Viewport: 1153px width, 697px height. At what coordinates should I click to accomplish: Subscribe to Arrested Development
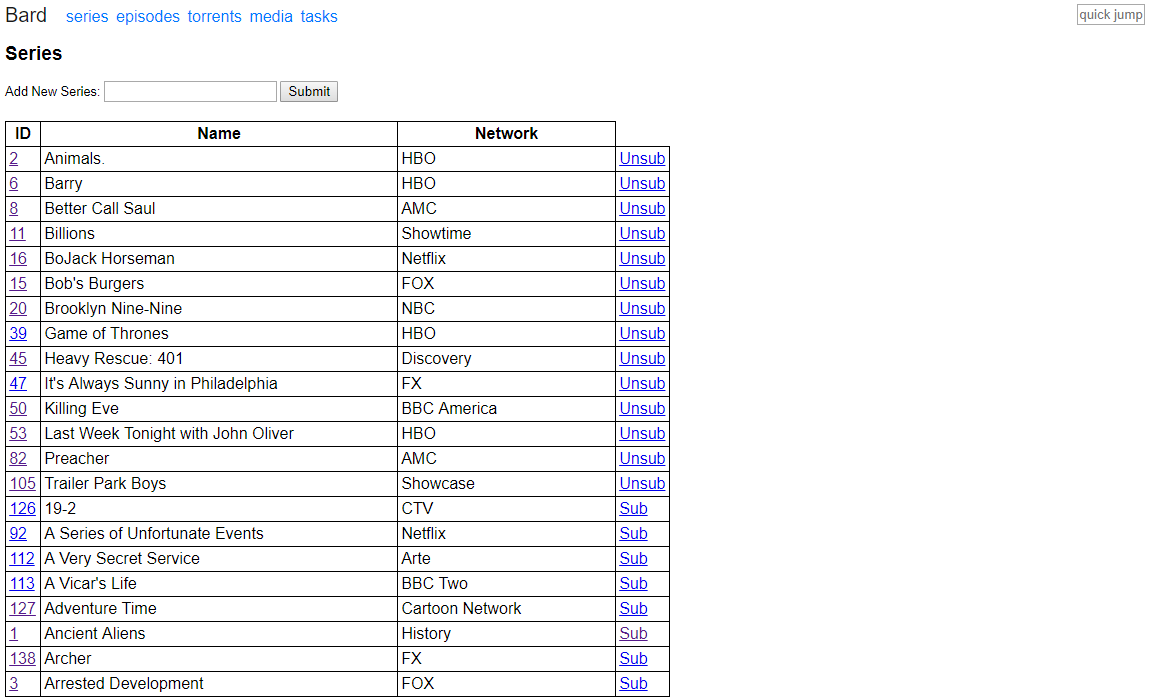tap(633, 683)
